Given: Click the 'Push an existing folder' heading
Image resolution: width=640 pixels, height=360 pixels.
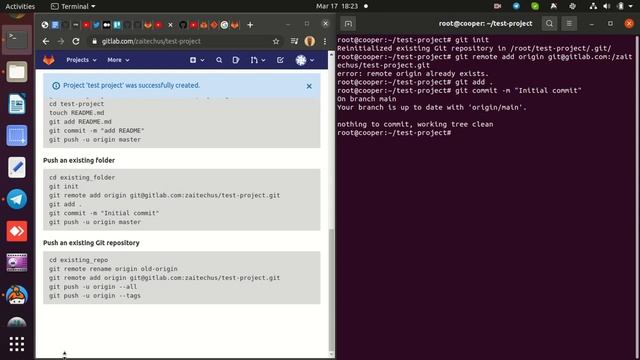Looking at the screenshot, I should [x=79, y=160].
